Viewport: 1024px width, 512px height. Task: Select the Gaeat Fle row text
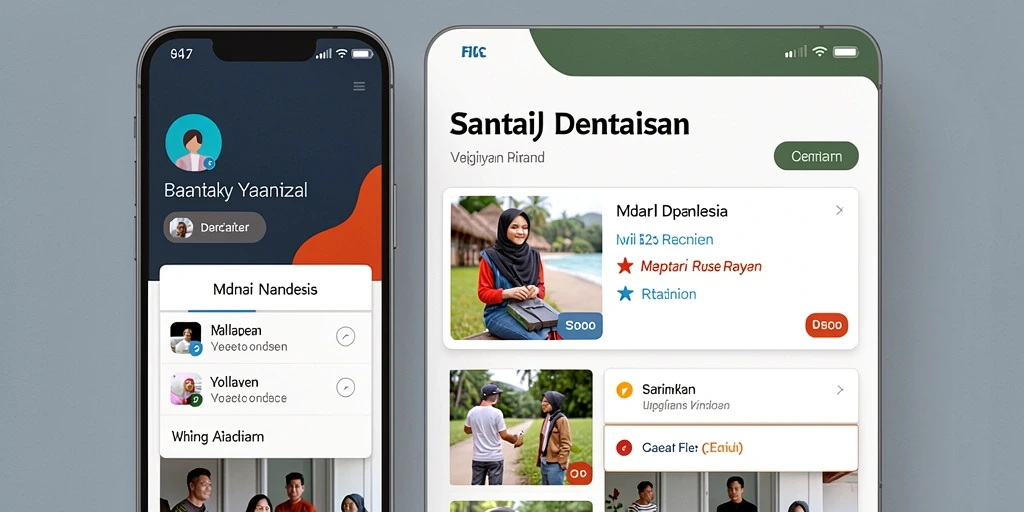click(692, 448)
